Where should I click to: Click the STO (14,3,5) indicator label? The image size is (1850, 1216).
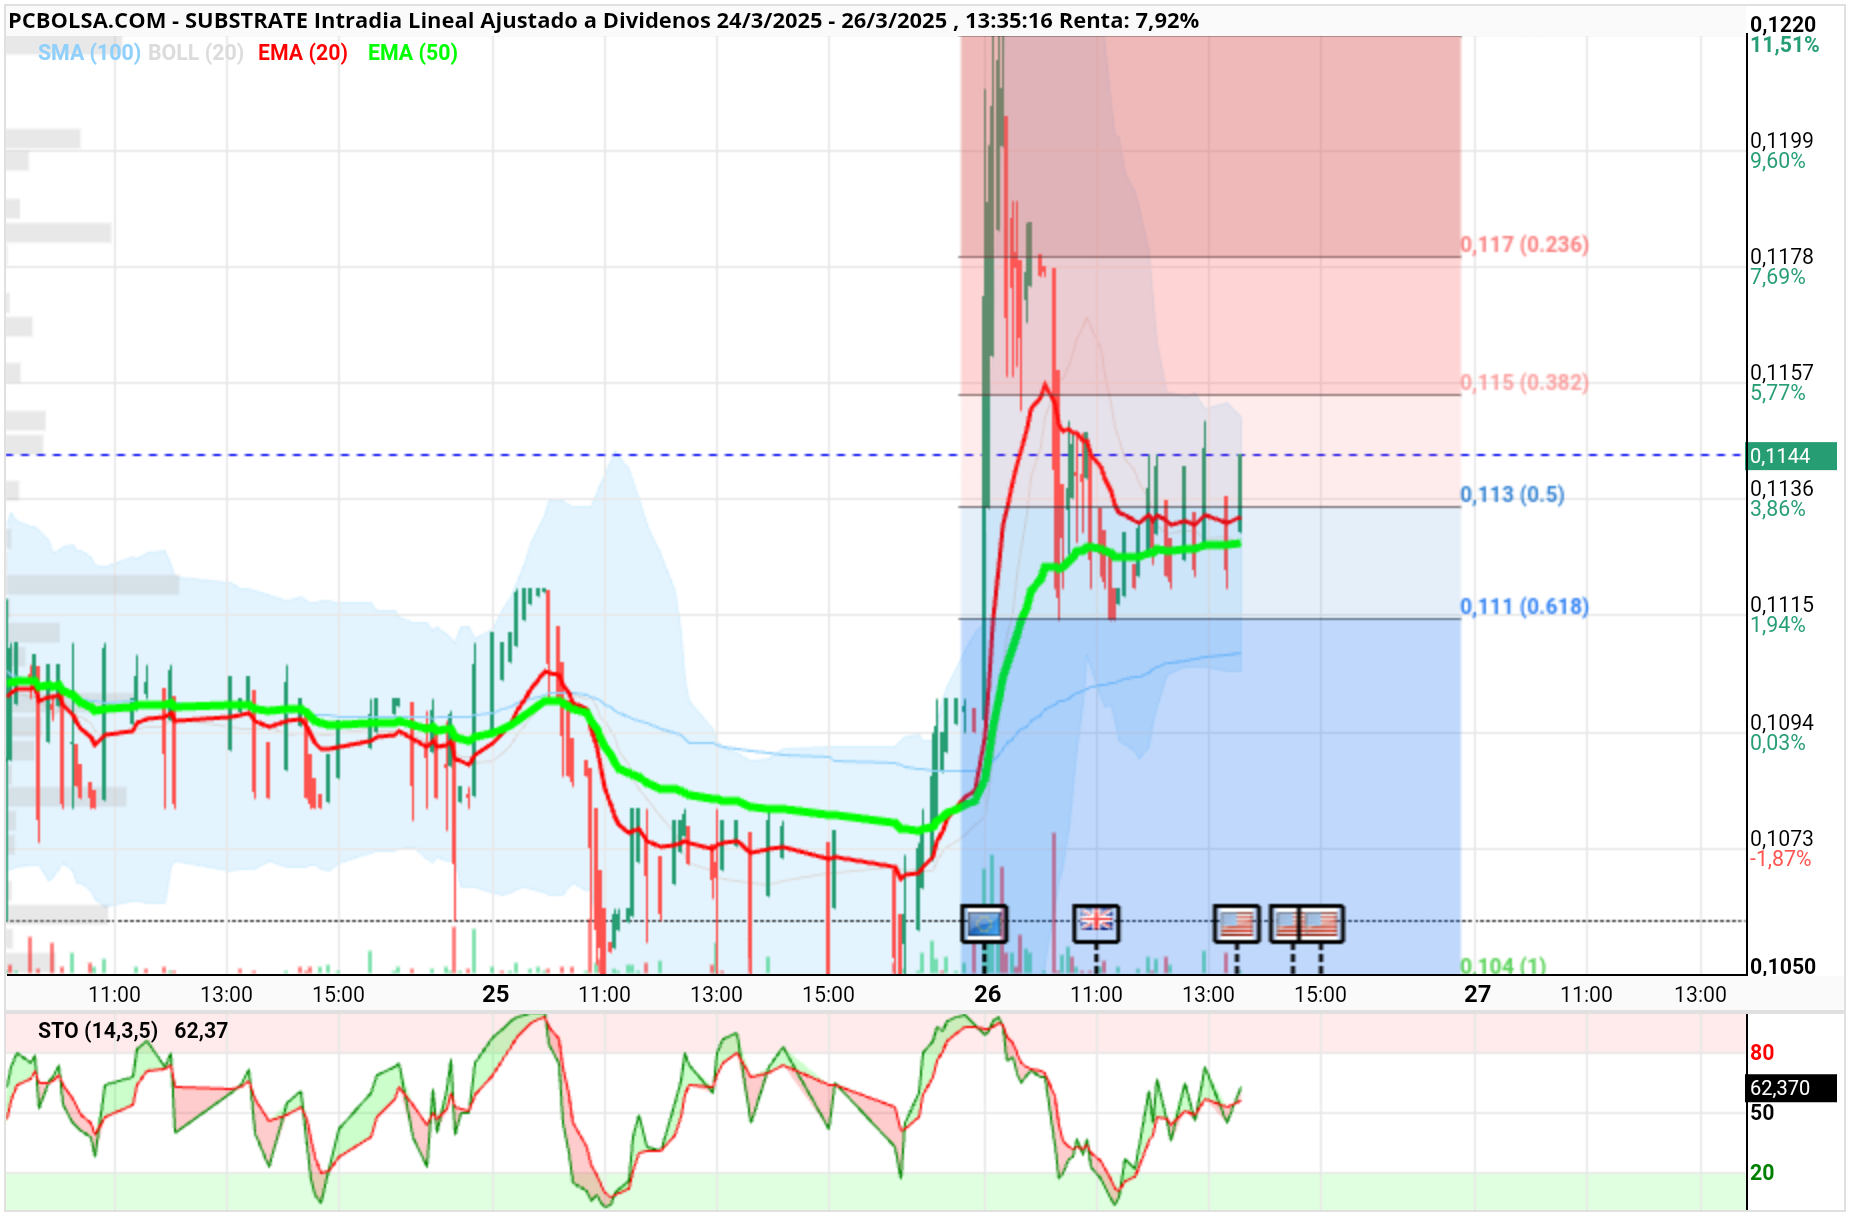(98, 1030)
